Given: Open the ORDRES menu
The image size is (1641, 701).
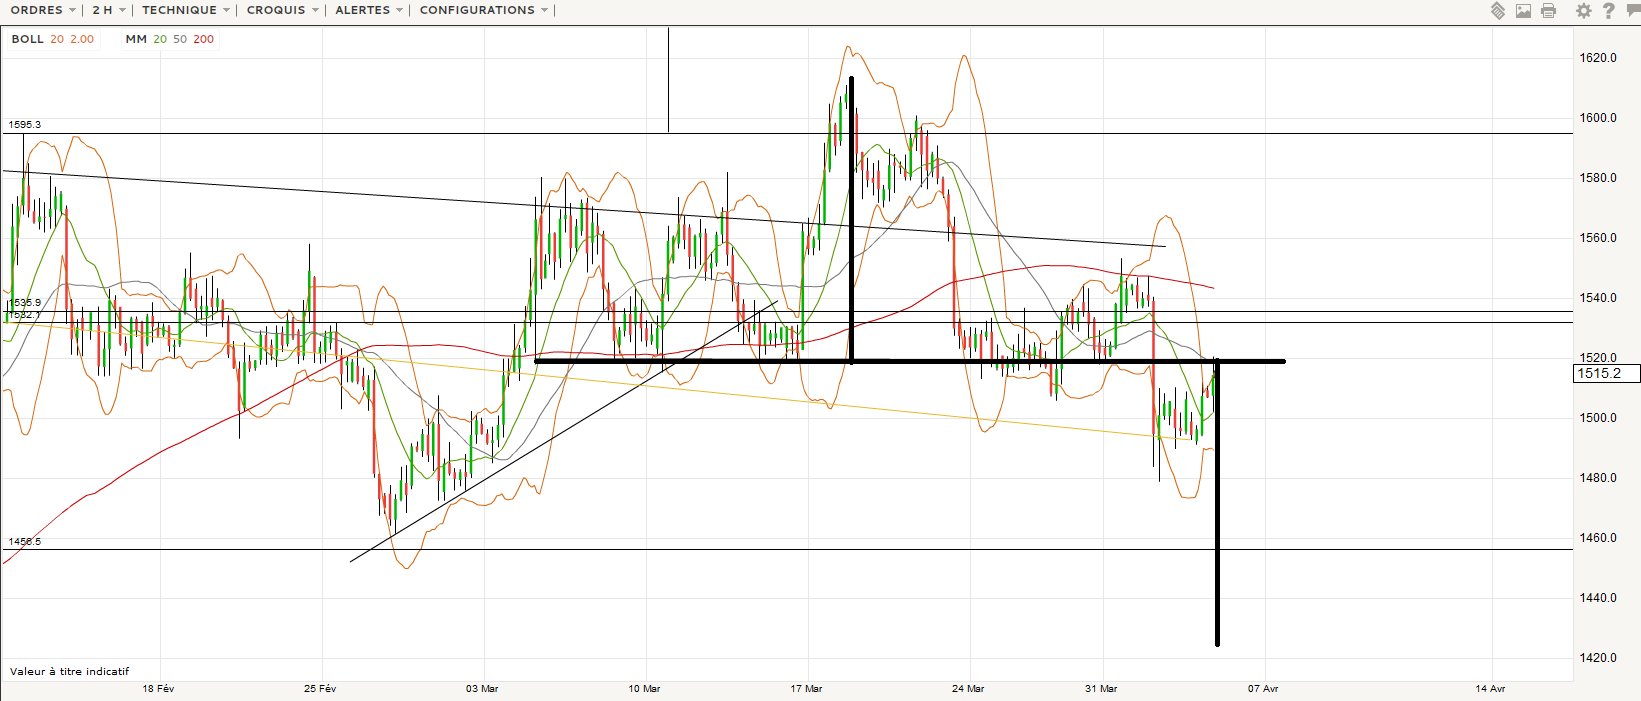Looking at the screenshot, I should (x=43, y=10).
